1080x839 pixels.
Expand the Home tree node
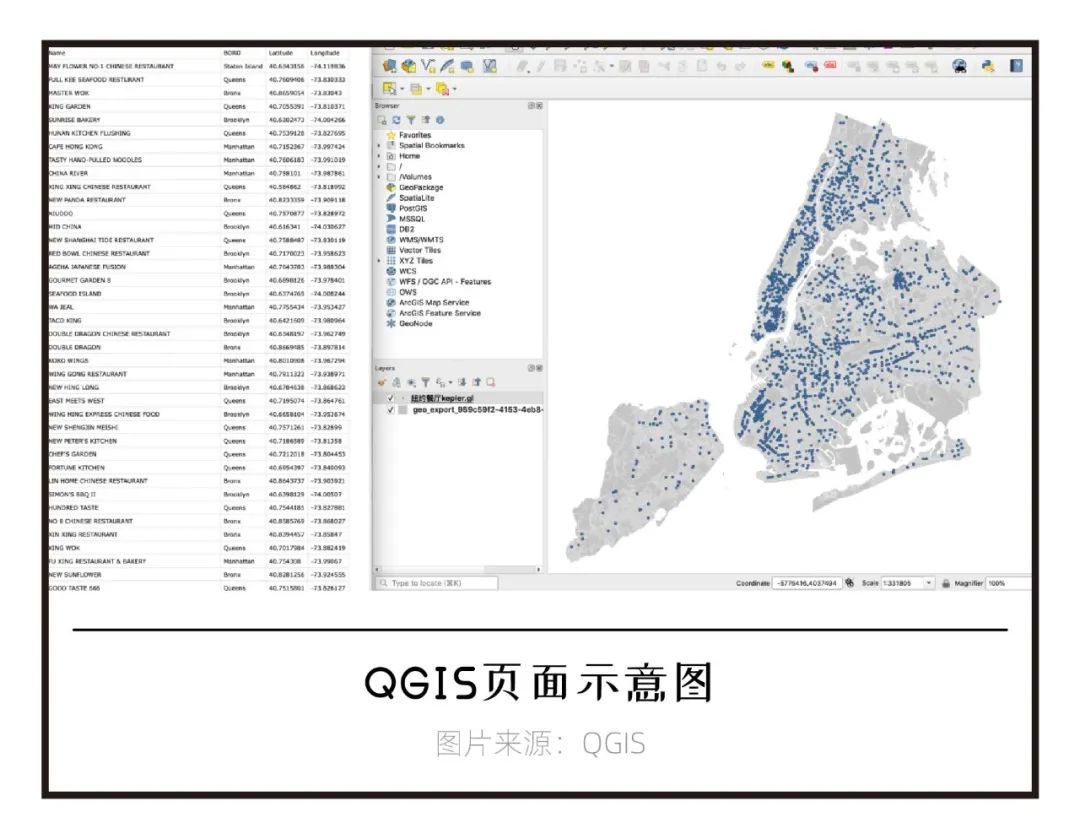pyautogui.click(x=379, y=156)
